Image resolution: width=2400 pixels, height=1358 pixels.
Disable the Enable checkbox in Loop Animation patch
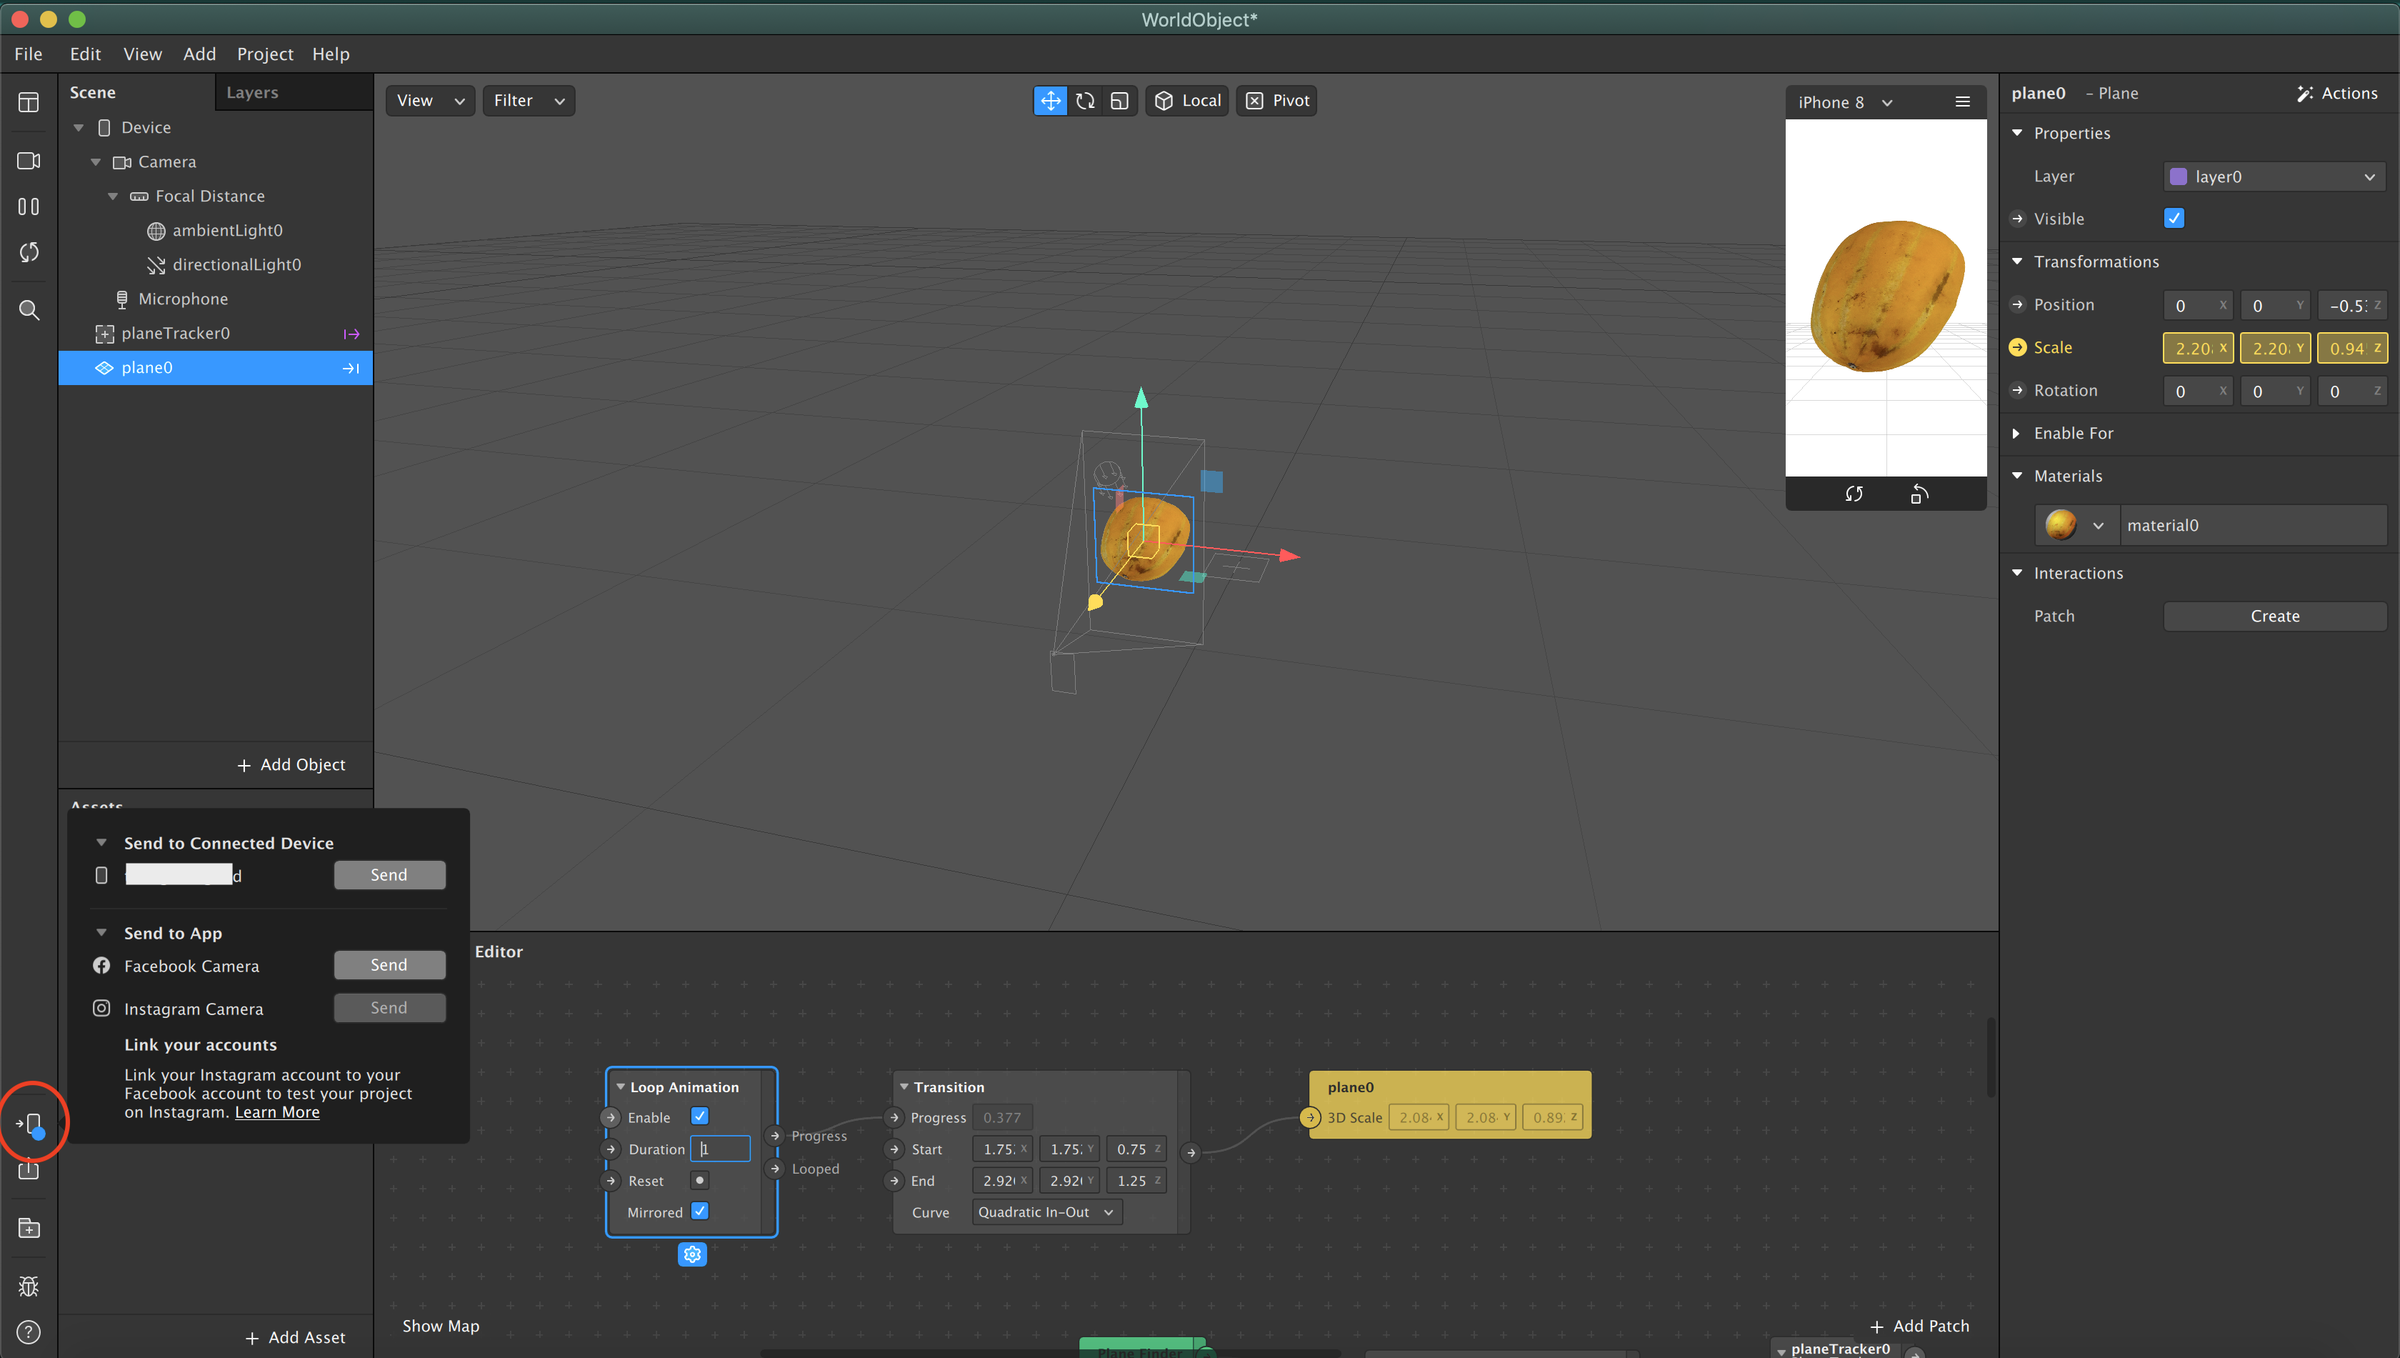[699, 1116]
